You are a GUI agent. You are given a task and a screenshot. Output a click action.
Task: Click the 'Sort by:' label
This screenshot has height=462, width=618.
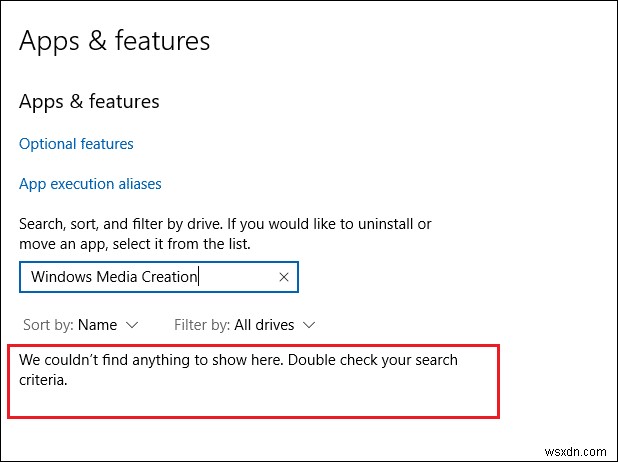click(46, 325)
